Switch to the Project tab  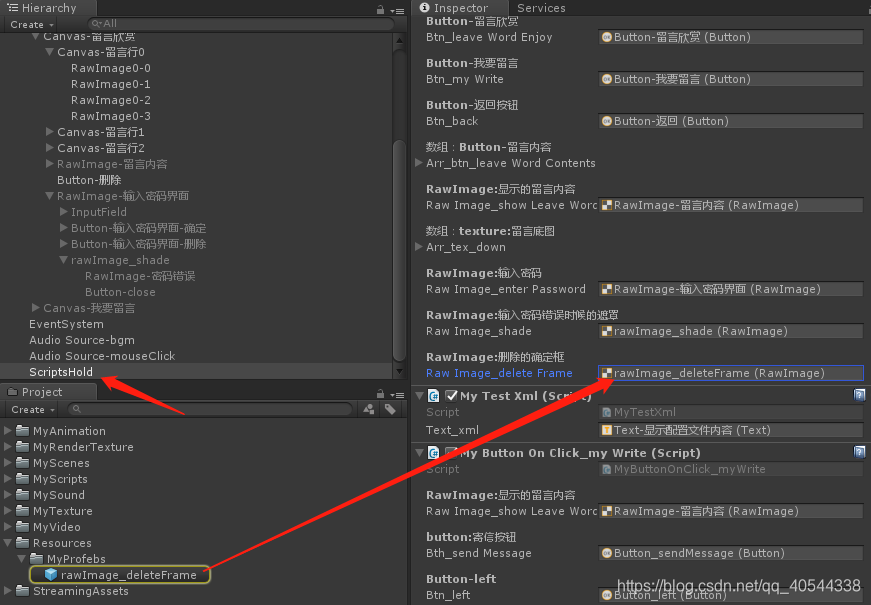[x=48, y=392]
